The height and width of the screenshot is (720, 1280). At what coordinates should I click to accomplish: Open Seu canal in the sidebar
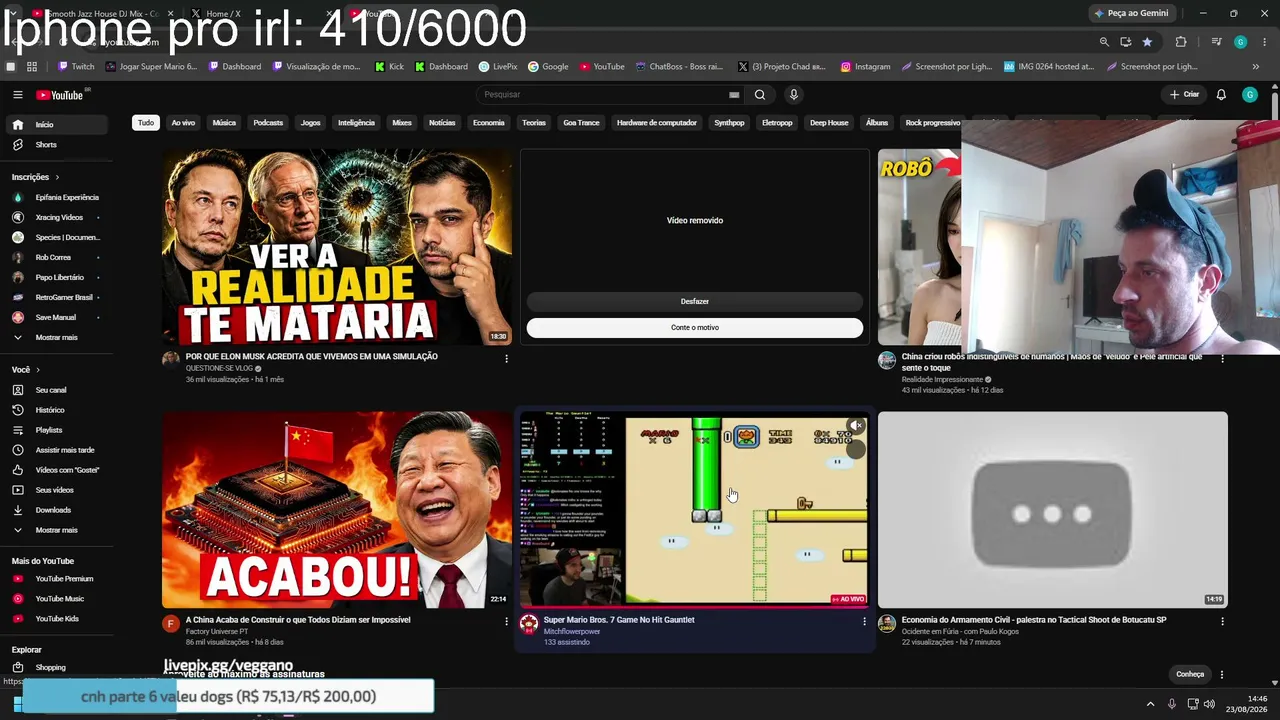coord(55,390)
